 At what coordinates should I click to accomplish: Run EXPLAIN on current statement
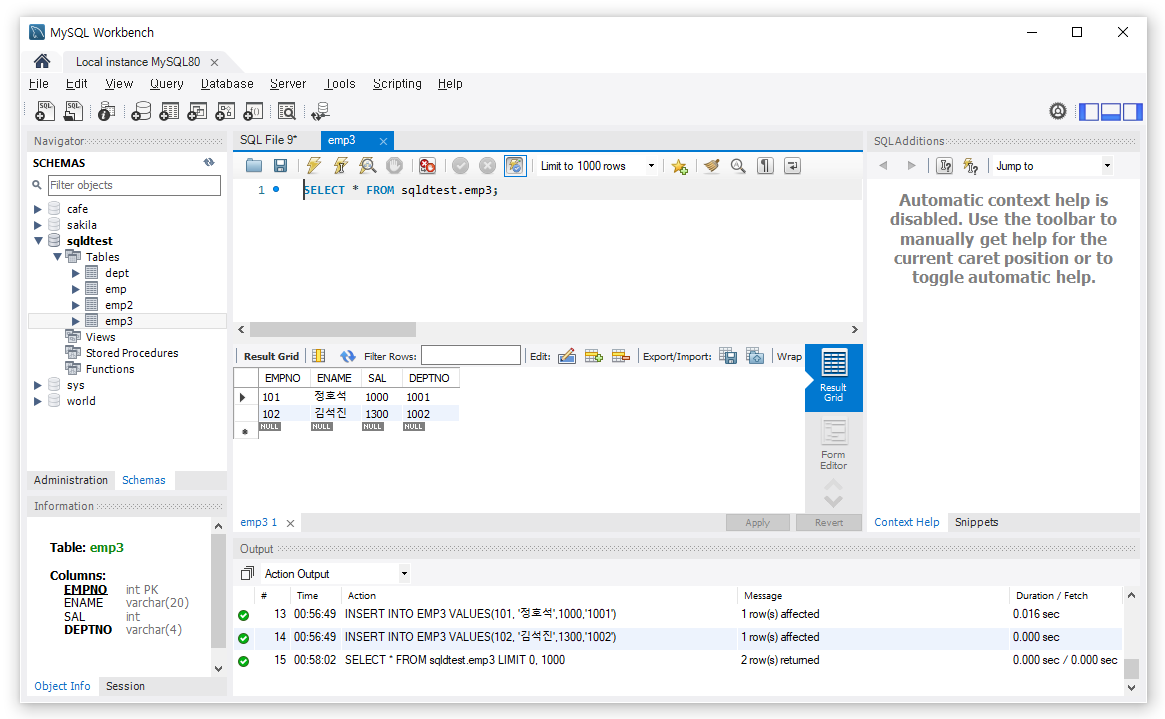click(x=367, y=166)
